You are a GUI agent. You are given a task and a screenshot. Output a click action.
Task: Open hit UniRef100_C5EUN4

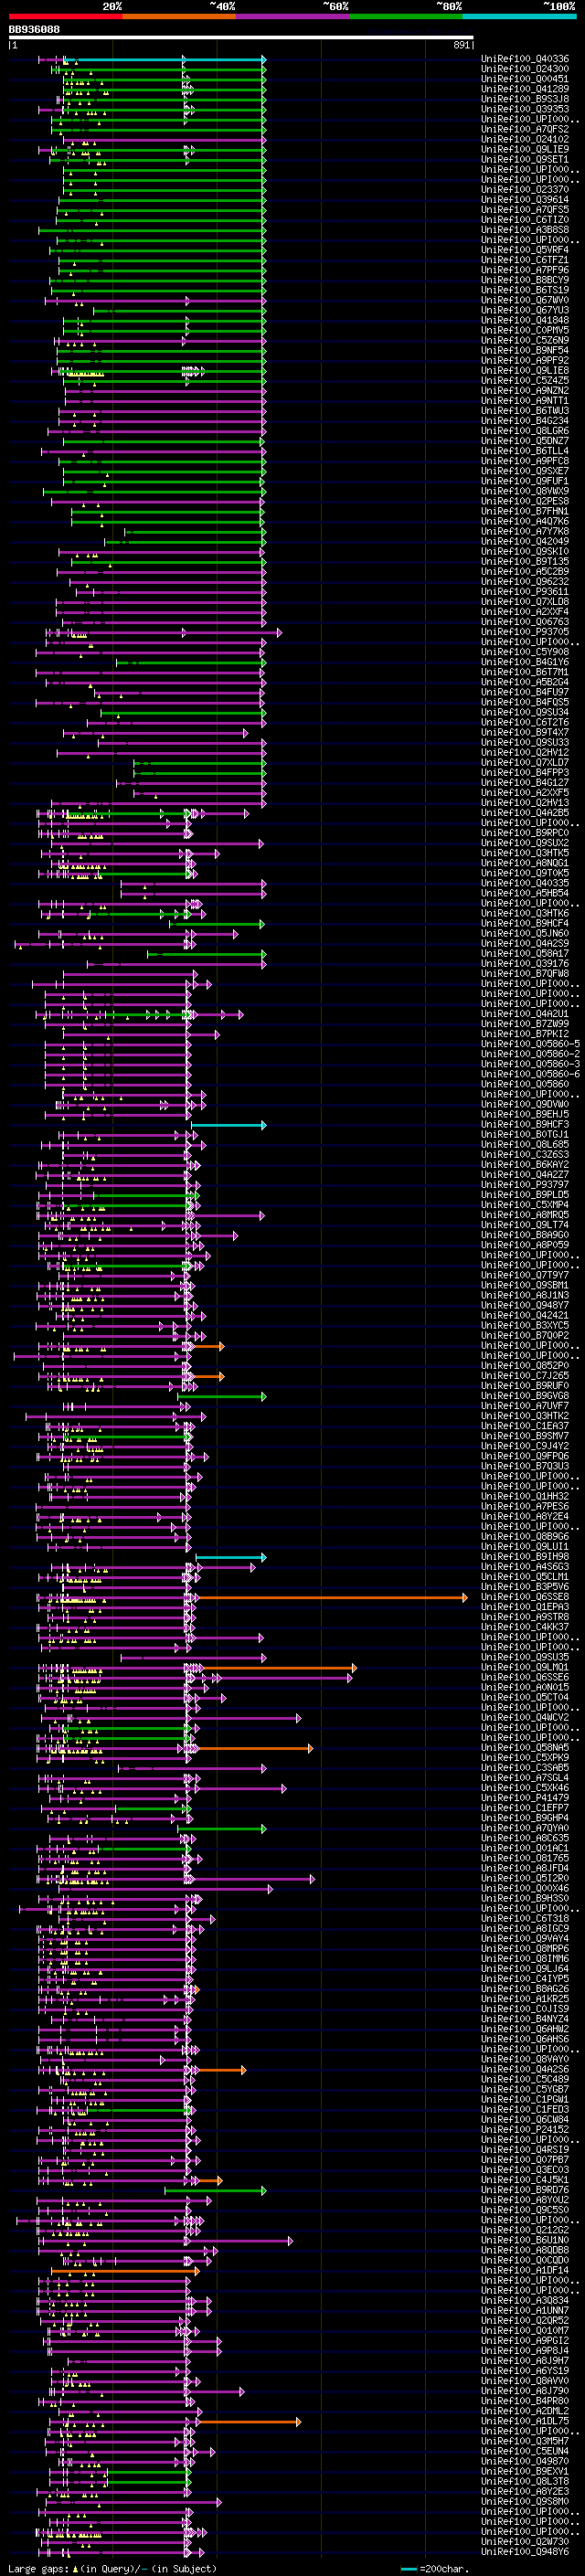pyautogui.click(x=524, y=2452)
